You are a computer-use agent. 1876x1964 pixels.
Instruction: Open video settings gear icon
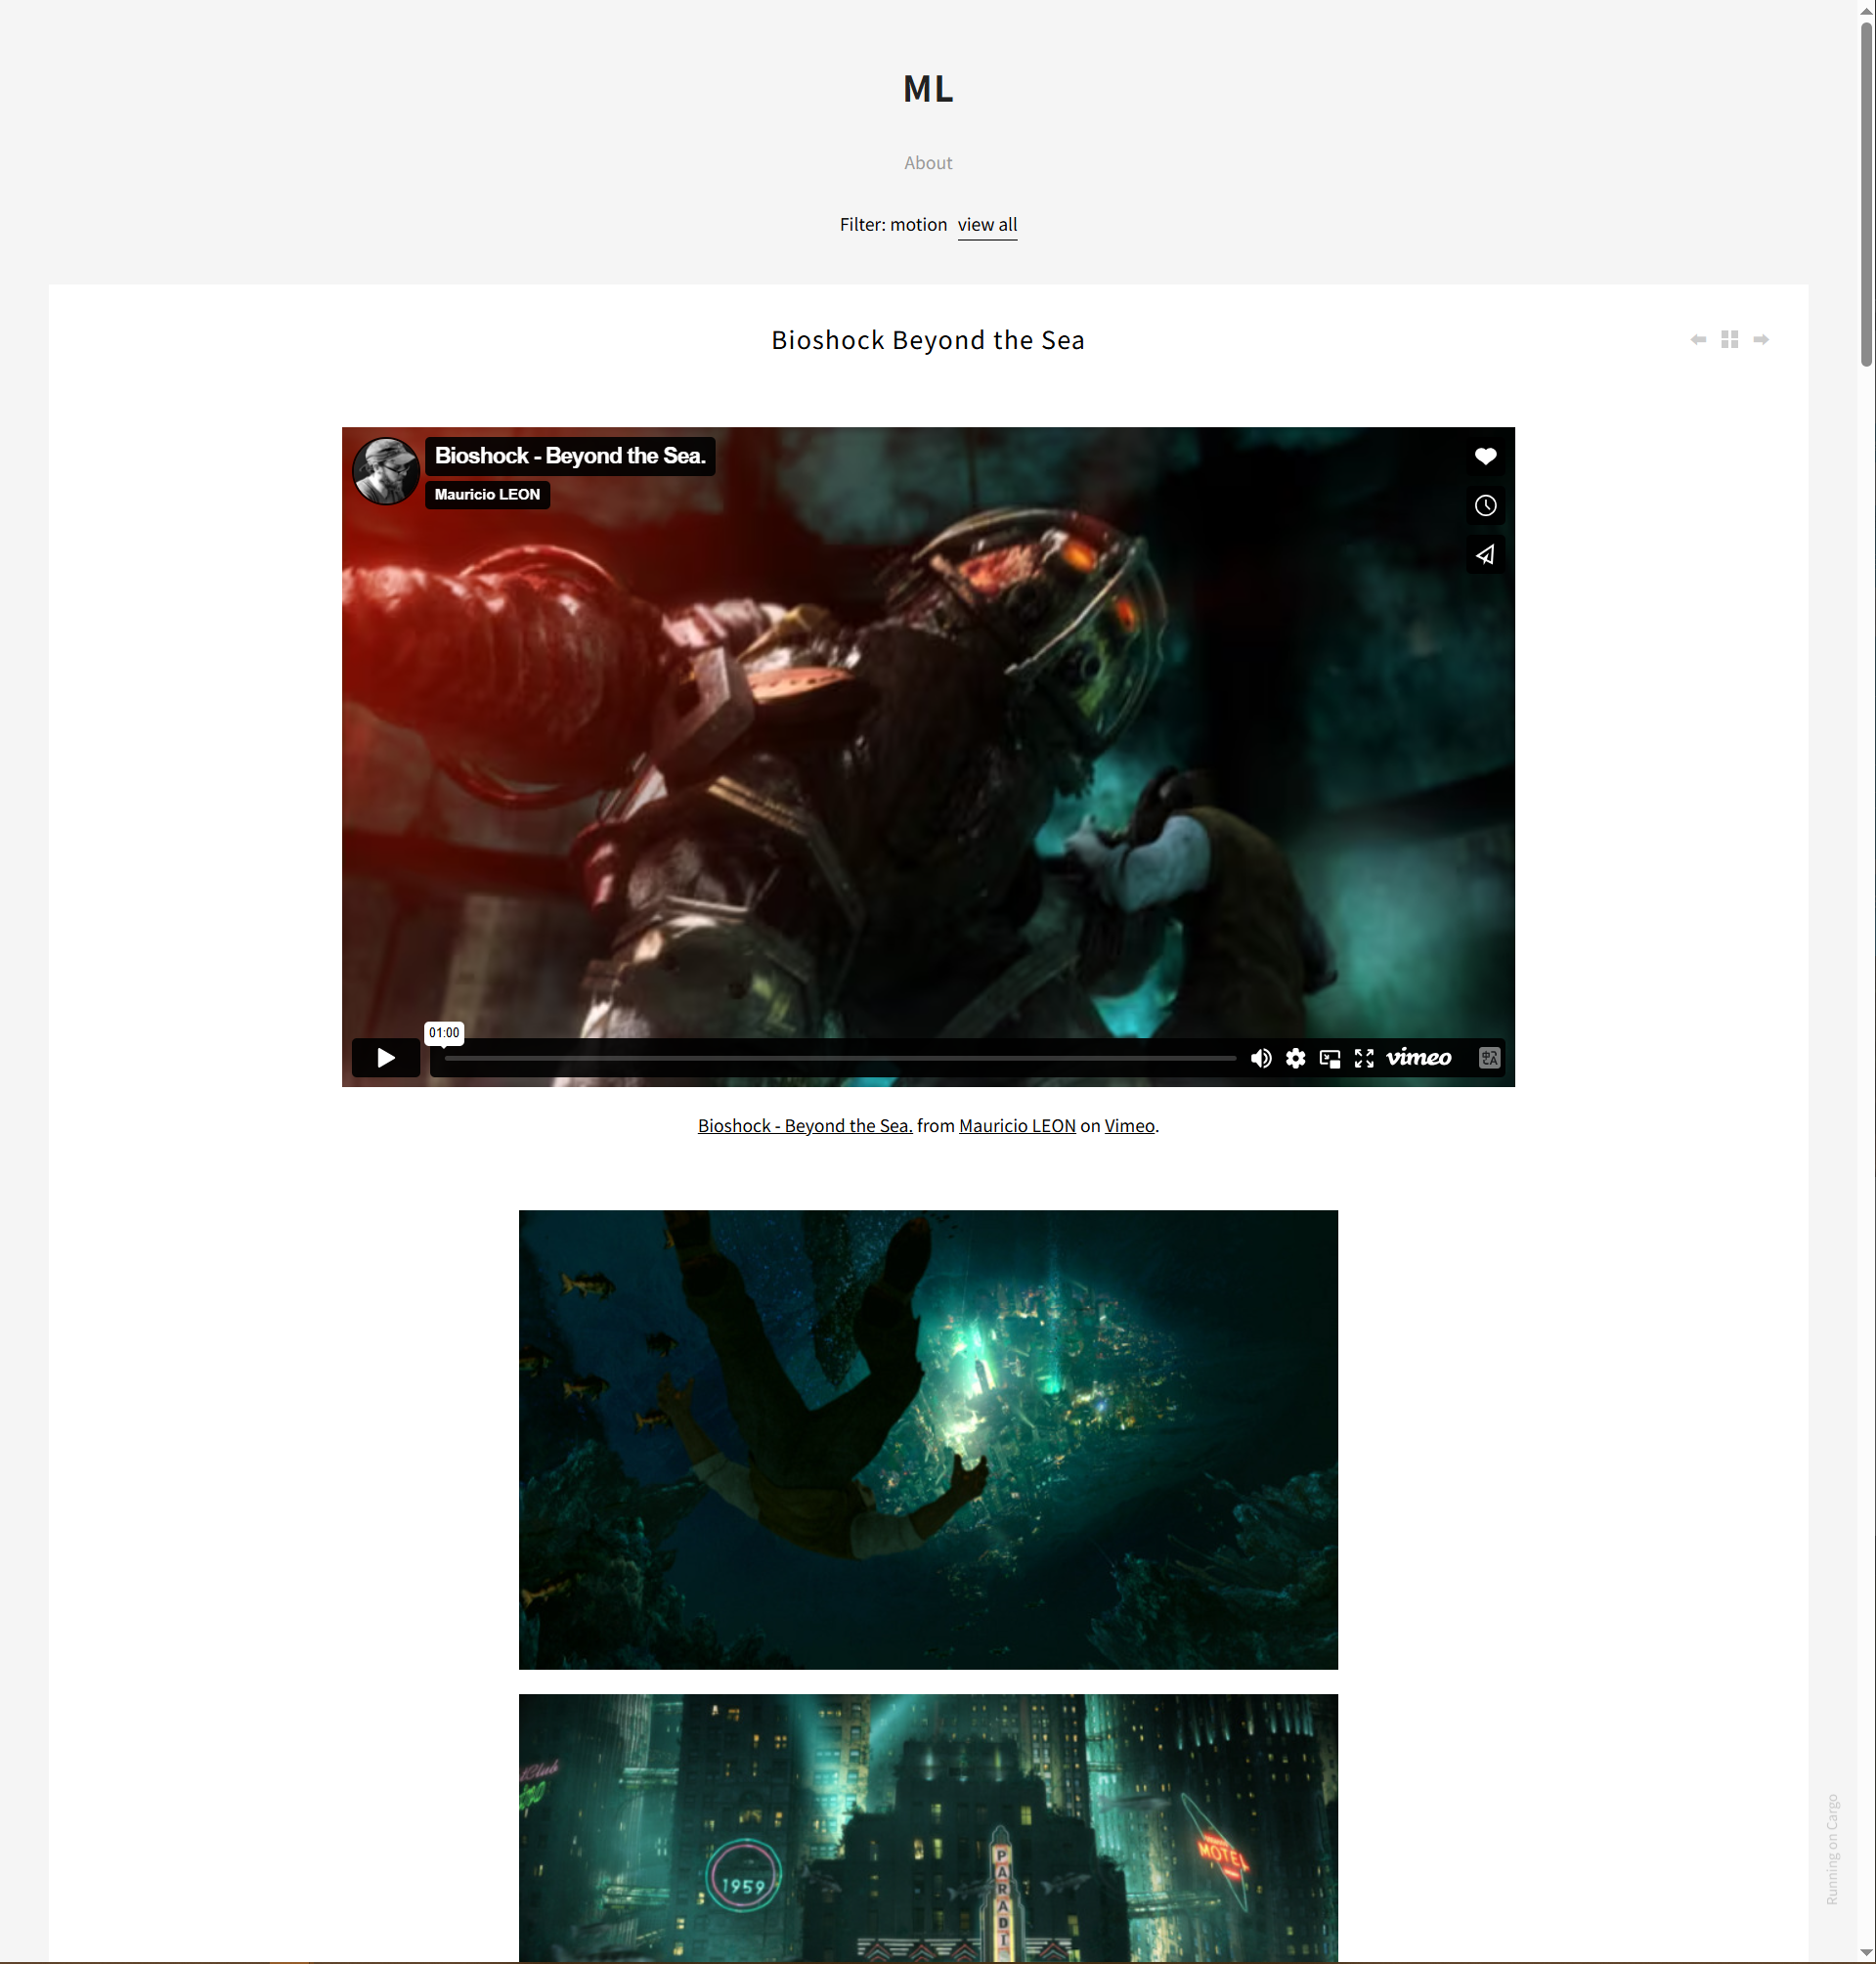1295,1058
